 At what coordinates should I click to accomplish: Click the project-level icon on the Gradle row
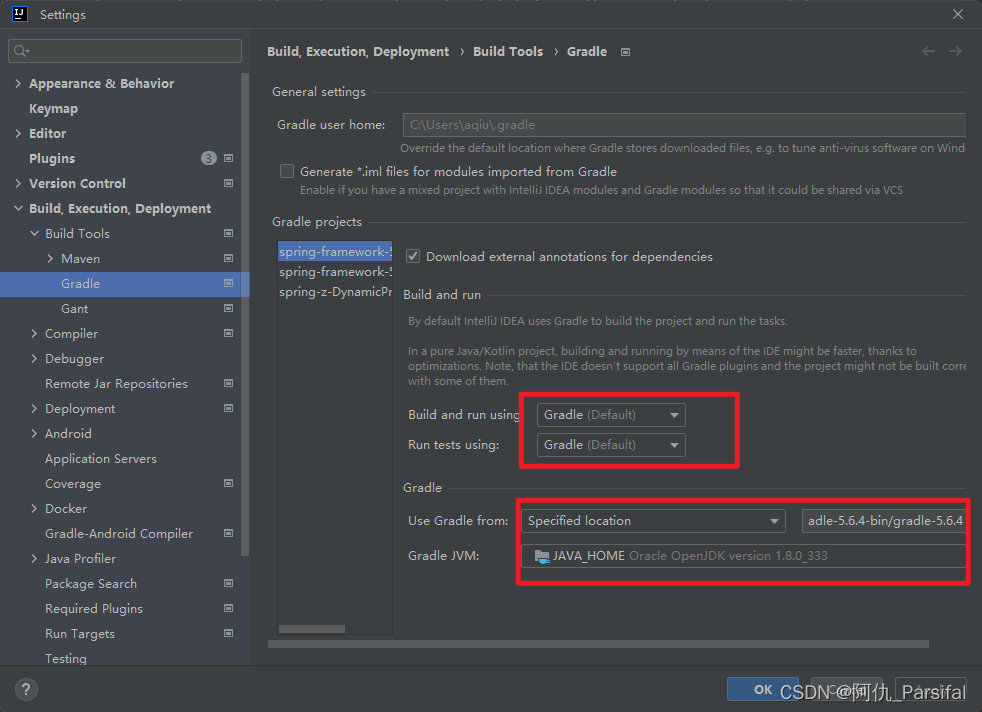[x=229, y=284]
